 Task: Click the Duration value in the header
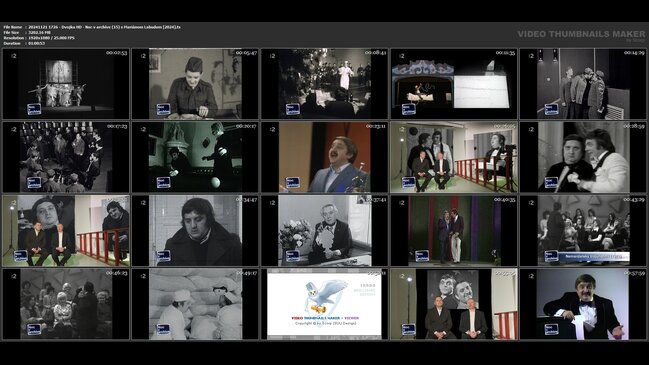[36, 43]
